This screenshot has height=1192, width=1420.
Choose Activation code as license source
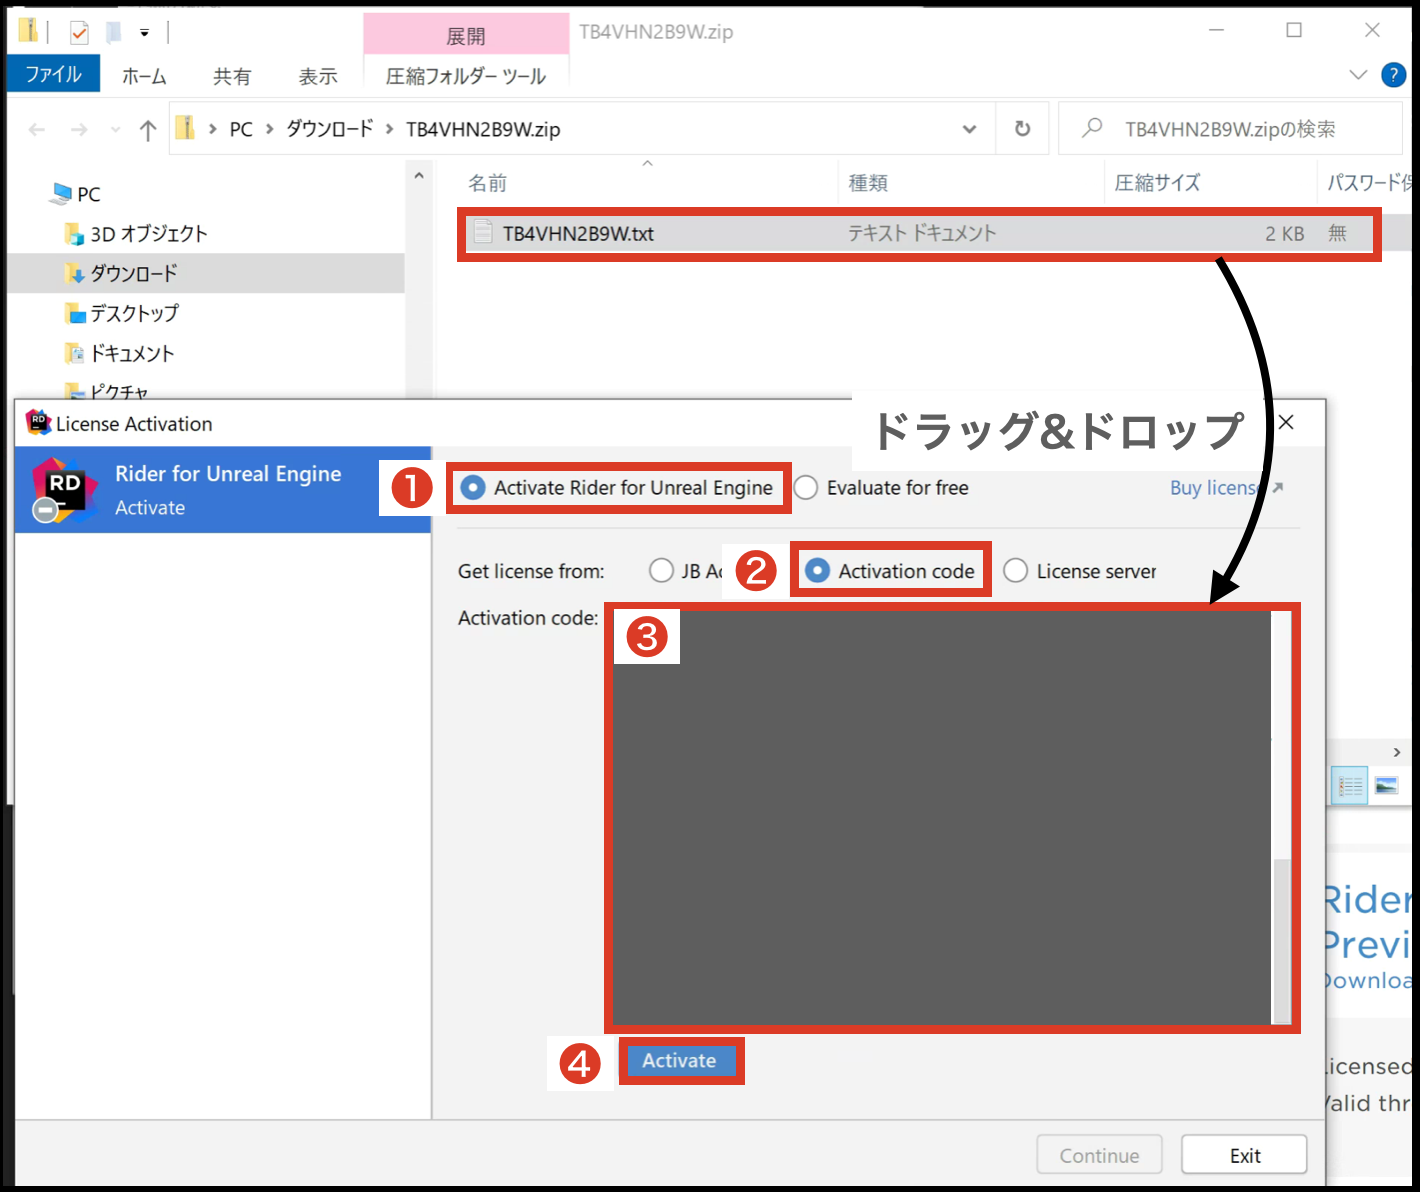point(817,571)
